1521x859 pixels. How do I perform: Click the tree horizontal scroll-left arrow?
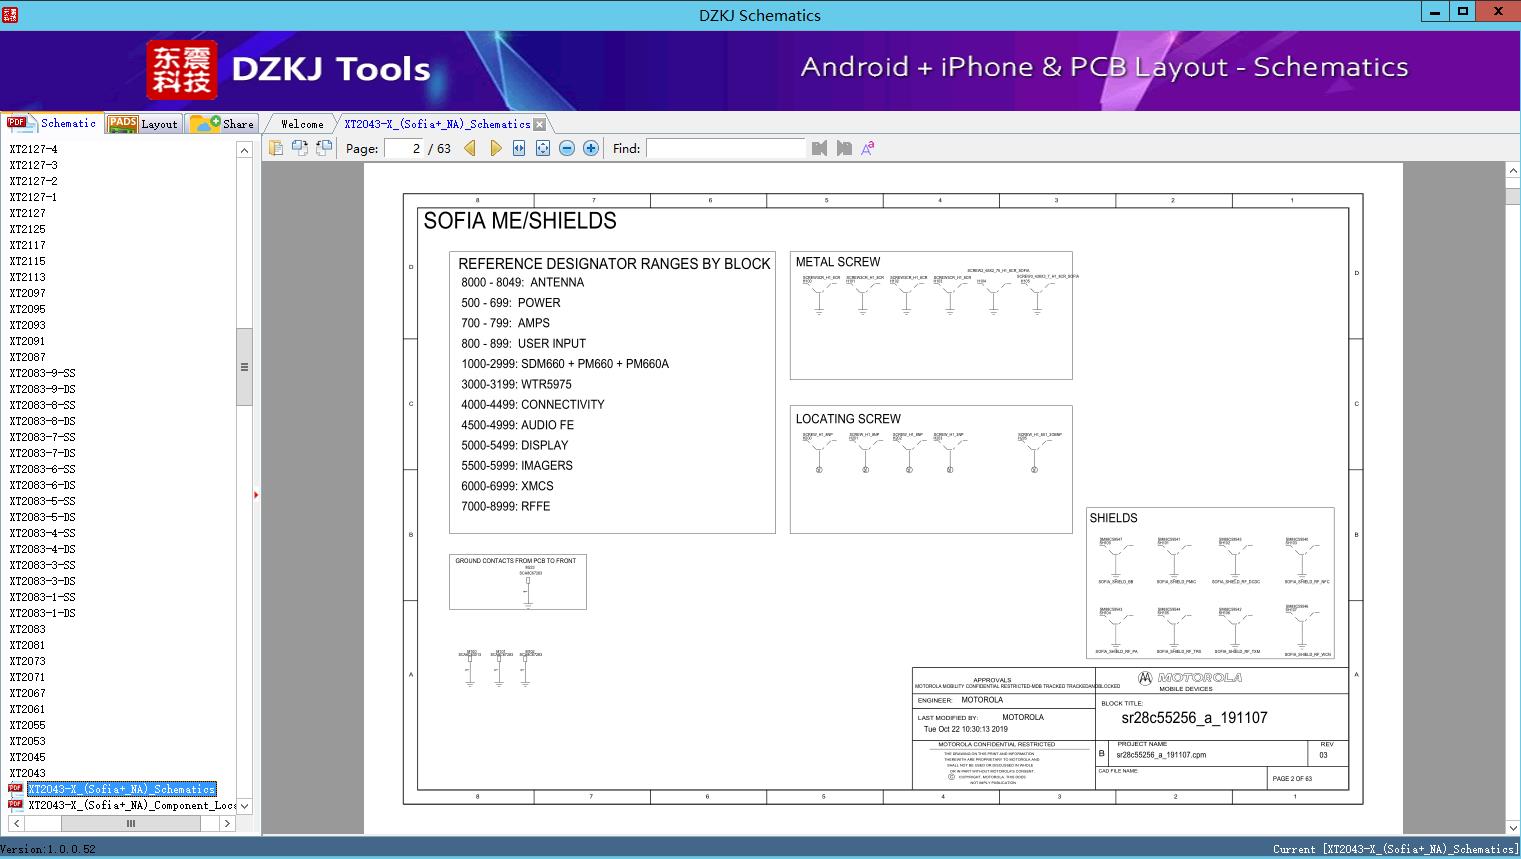coord(17,823)
